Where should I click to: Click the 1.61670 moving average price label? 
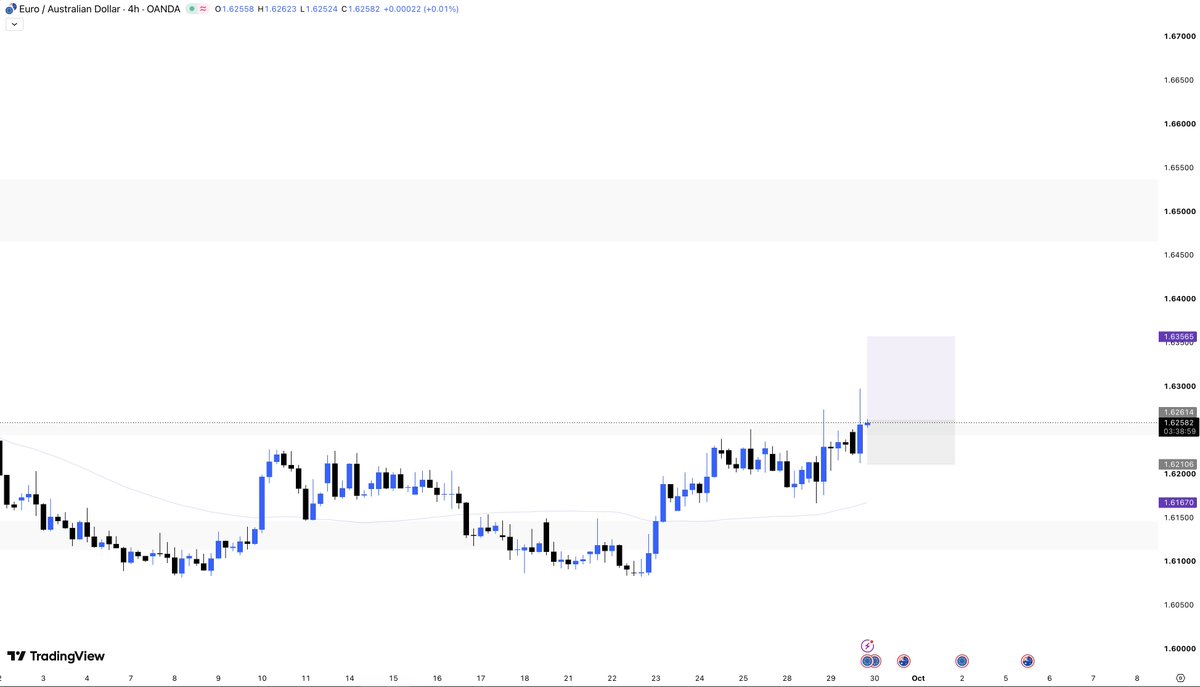(x=1177, y=502)
